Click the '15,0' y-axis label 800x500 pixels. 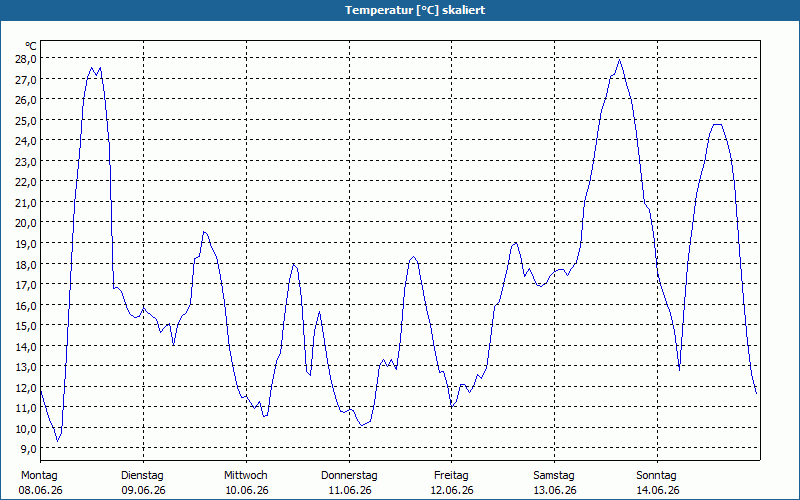pyautogui.click(x=26, y=326)
